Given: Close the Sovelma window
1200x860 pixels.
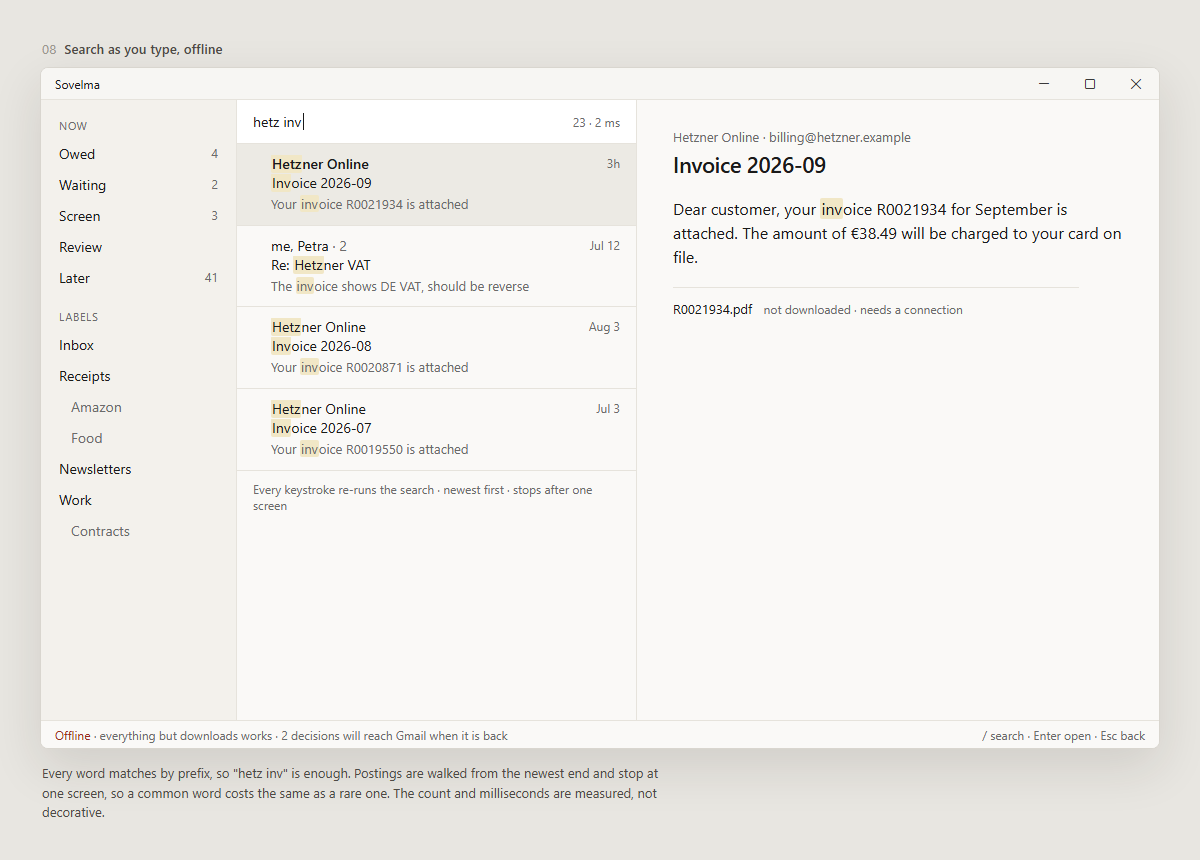Looking at the screenshot, I should 1136,84.
